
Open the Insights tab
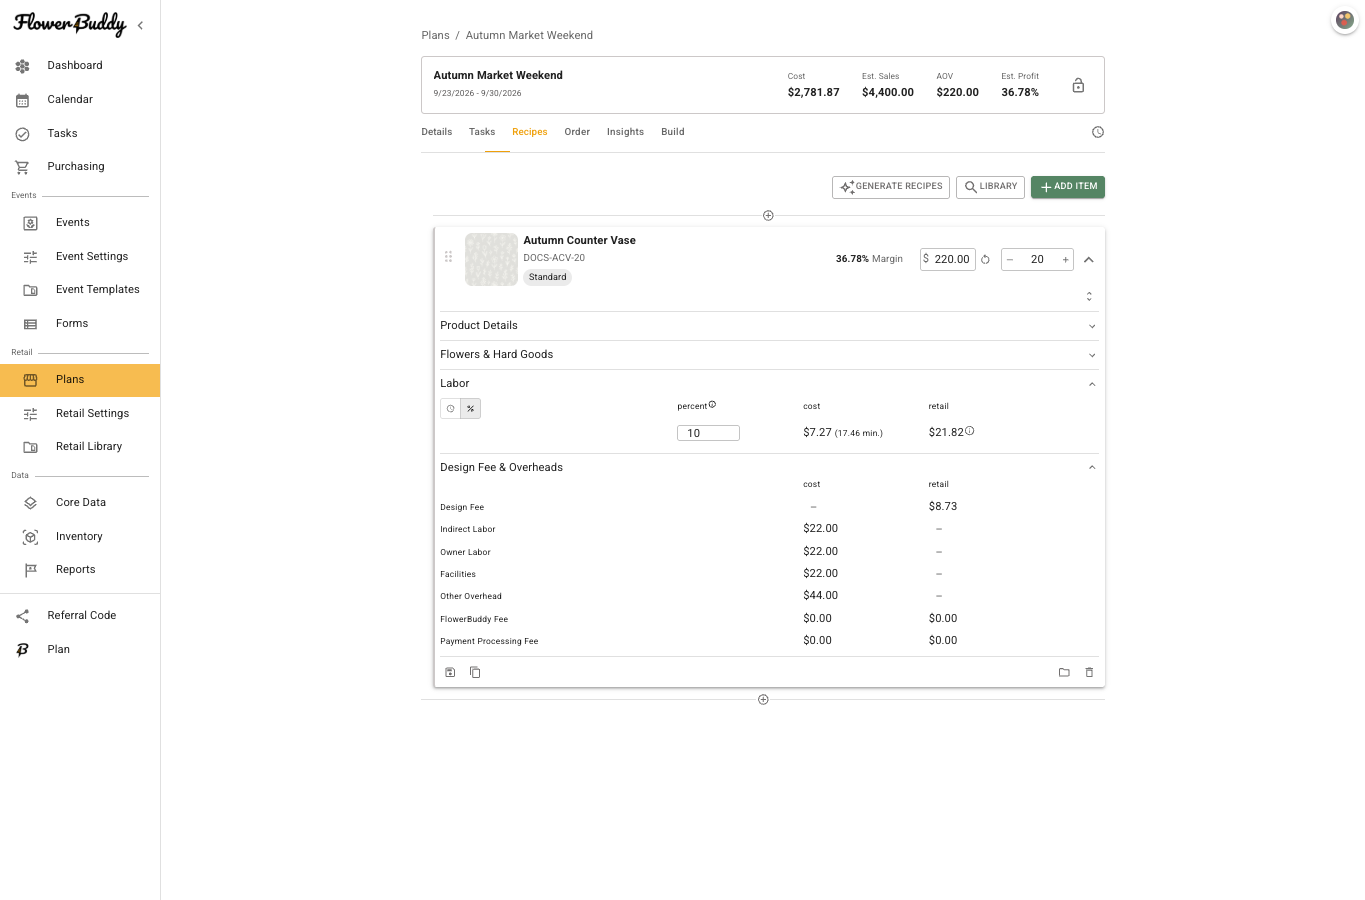click(x=625, y=132)
